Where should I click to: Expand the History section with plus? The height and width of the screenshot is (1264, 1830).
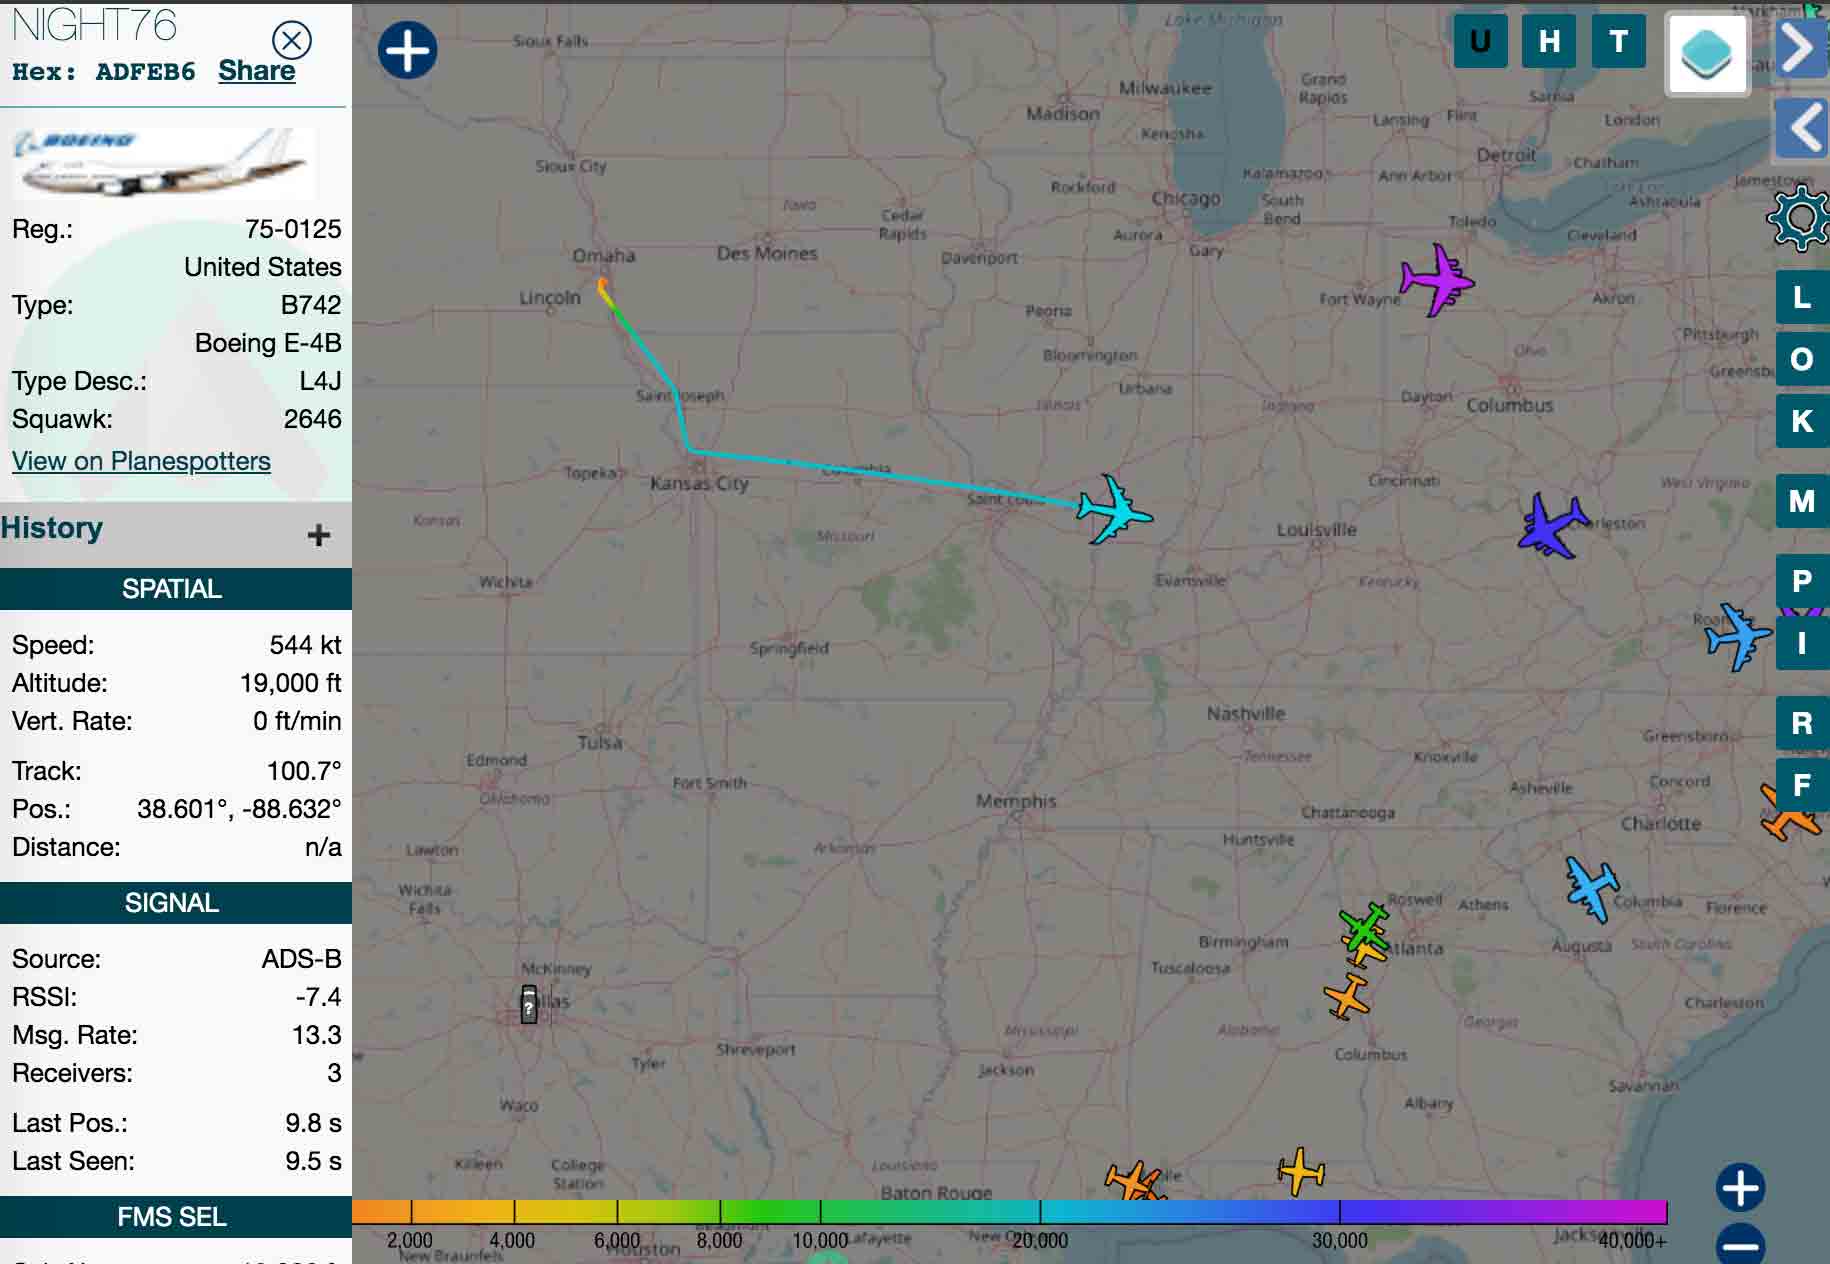(319, 535)
